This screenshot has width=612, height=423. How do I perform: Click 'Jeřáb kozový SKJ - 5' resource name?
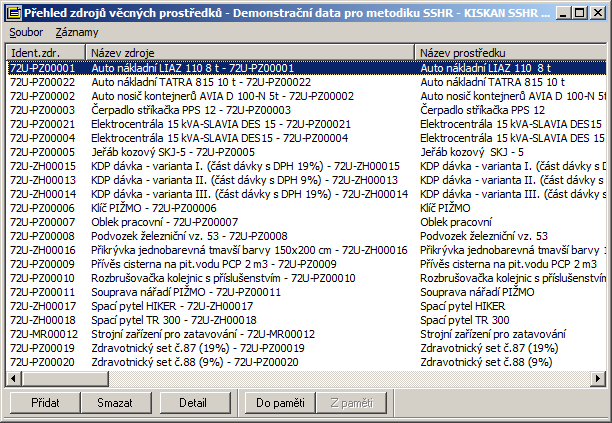pos(472,152)
